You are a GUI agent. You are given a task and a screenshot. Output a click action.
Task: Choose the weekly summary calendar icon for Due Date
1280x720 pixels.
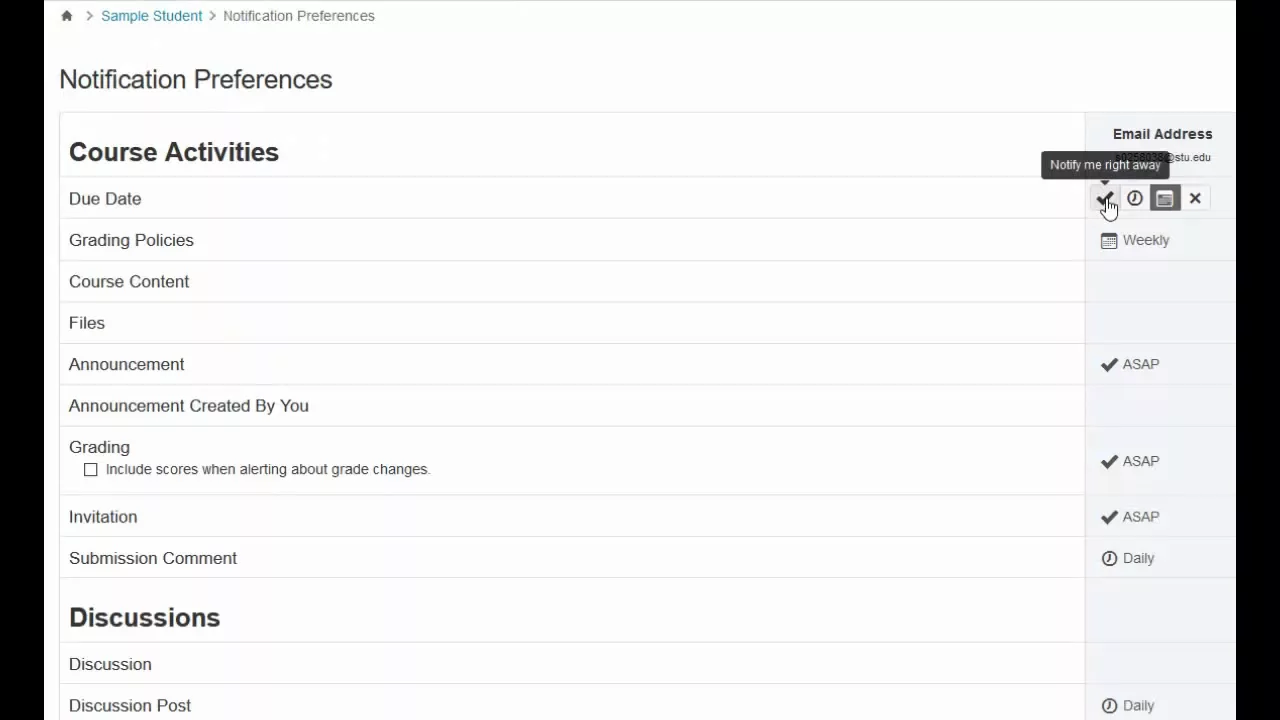(x=1165, y=198)
